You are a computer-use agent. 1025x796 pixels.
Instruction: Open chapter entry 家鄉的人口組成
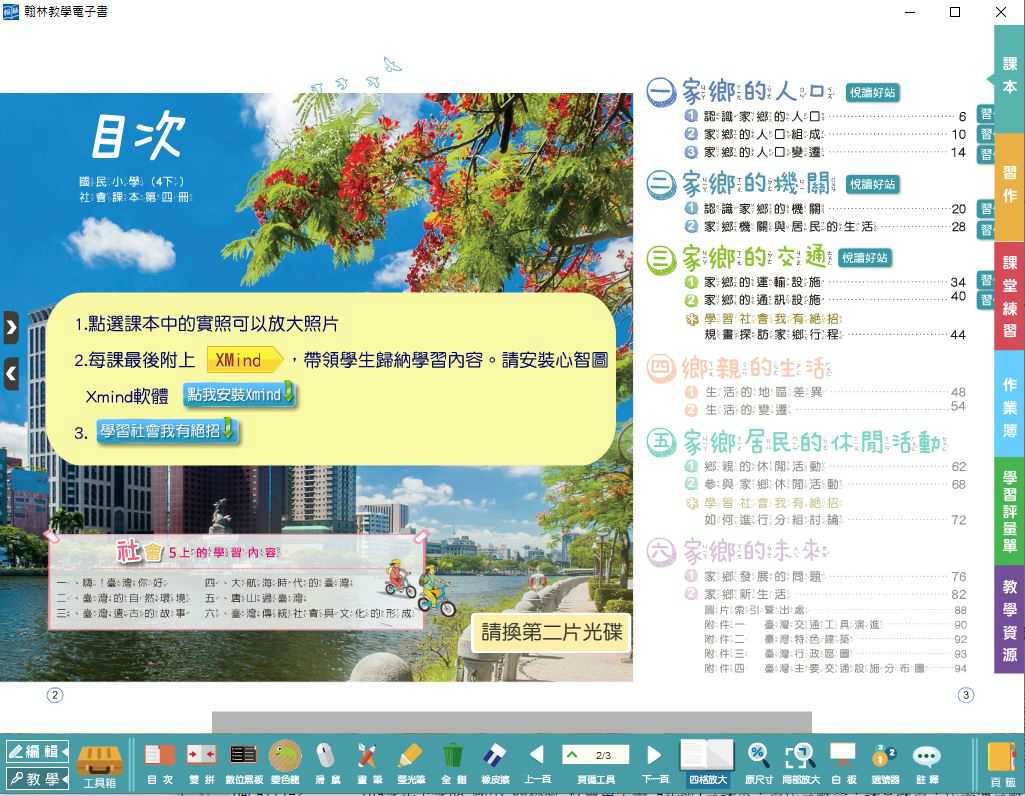tap(763, 134)
